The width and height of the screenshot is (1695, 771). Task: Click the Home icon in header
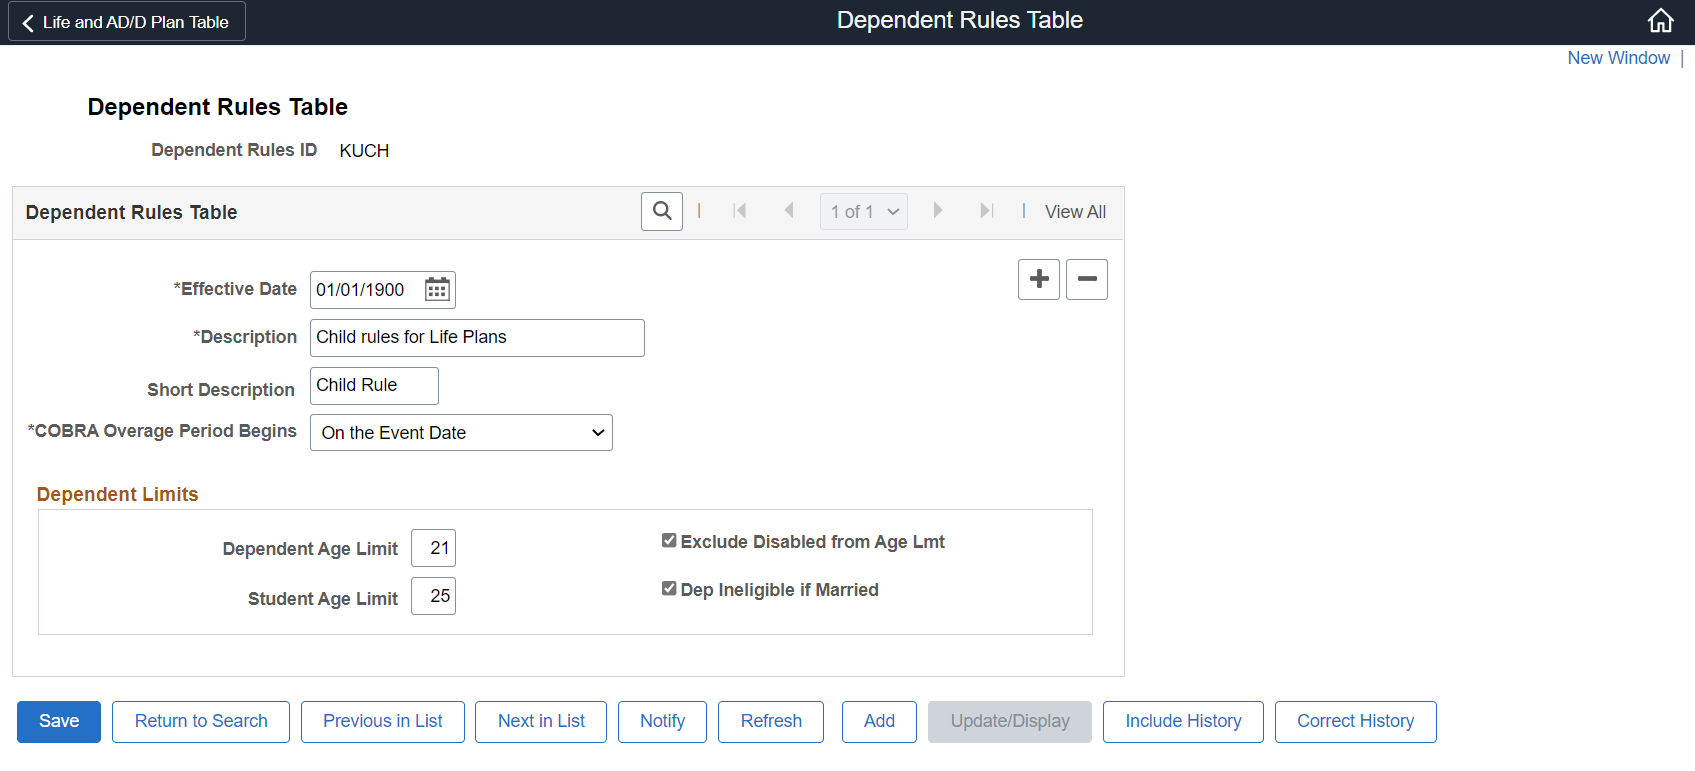click(x=1660, y=21)
